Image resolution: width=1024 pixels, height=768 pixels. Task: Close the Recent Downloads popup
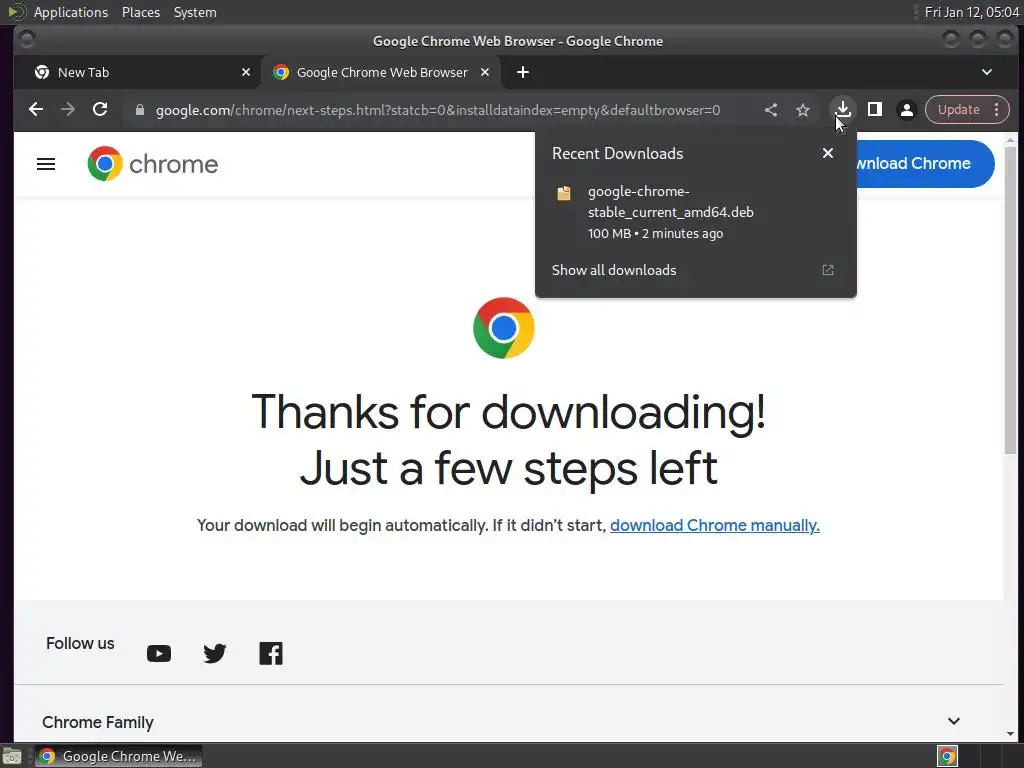pyautogui.click(x=828, y=153)
